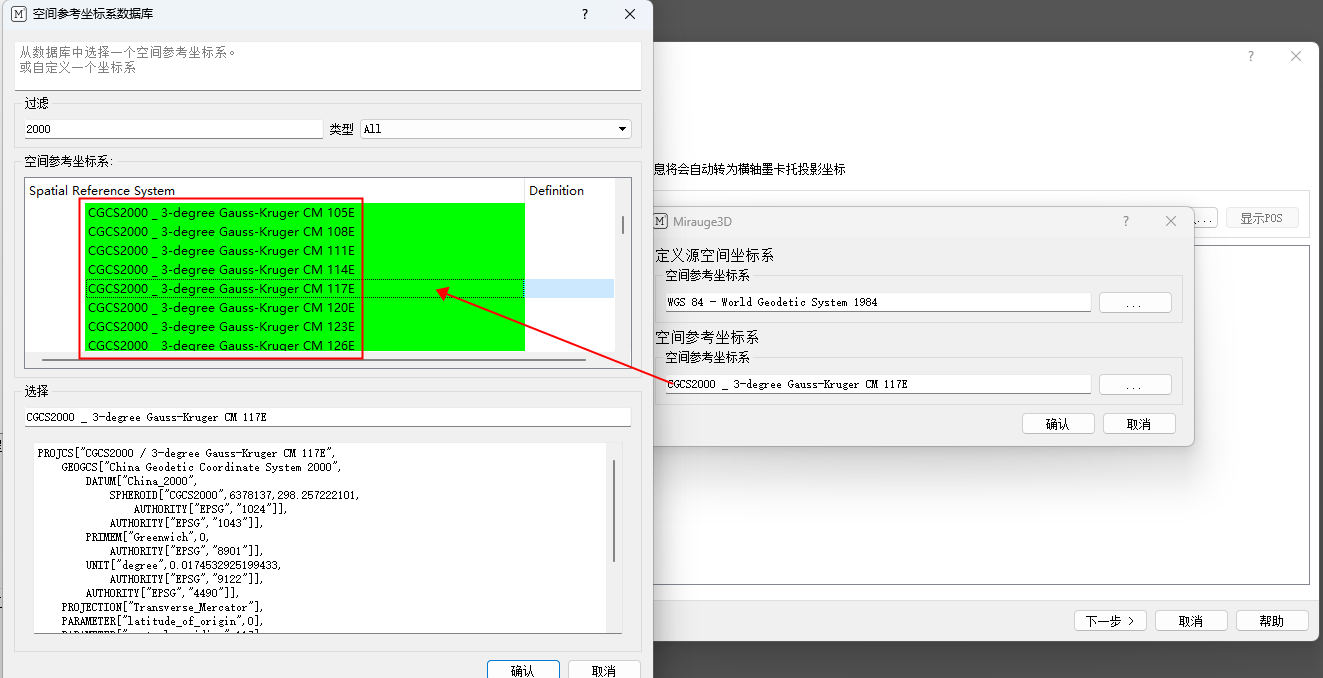The image size is (1323, 678).
Task: Click the ? help icon on the Mirauge3D dialog
Action: click(x=1125, y=221)
